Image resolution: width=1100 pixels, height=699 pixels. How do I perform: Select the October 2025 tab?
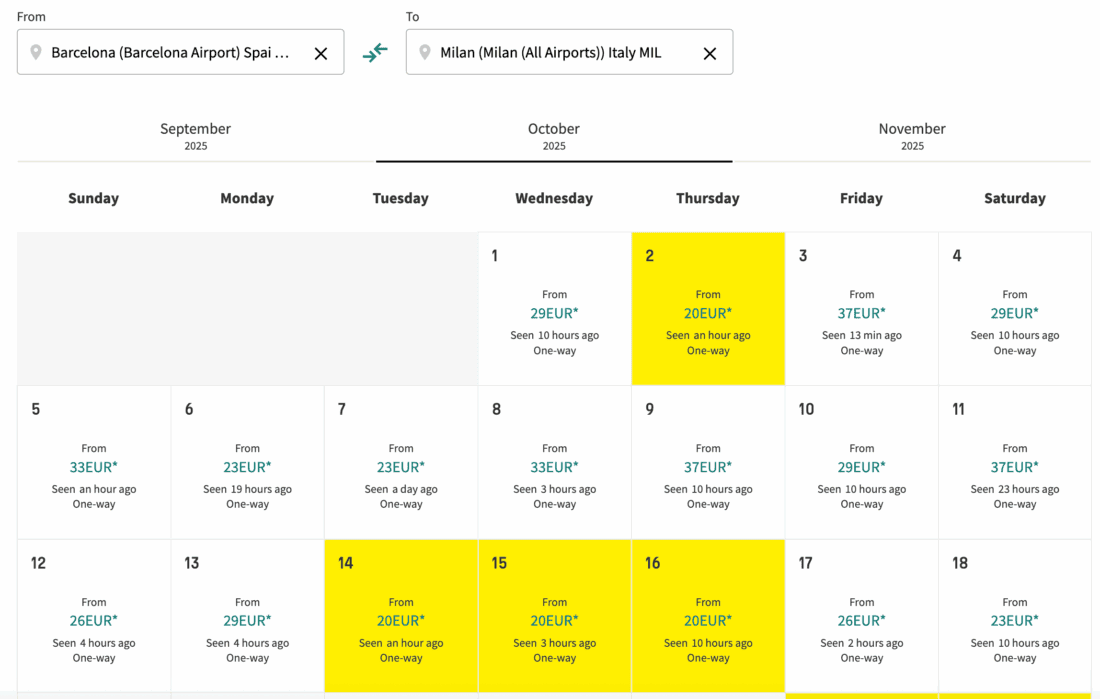554,137
